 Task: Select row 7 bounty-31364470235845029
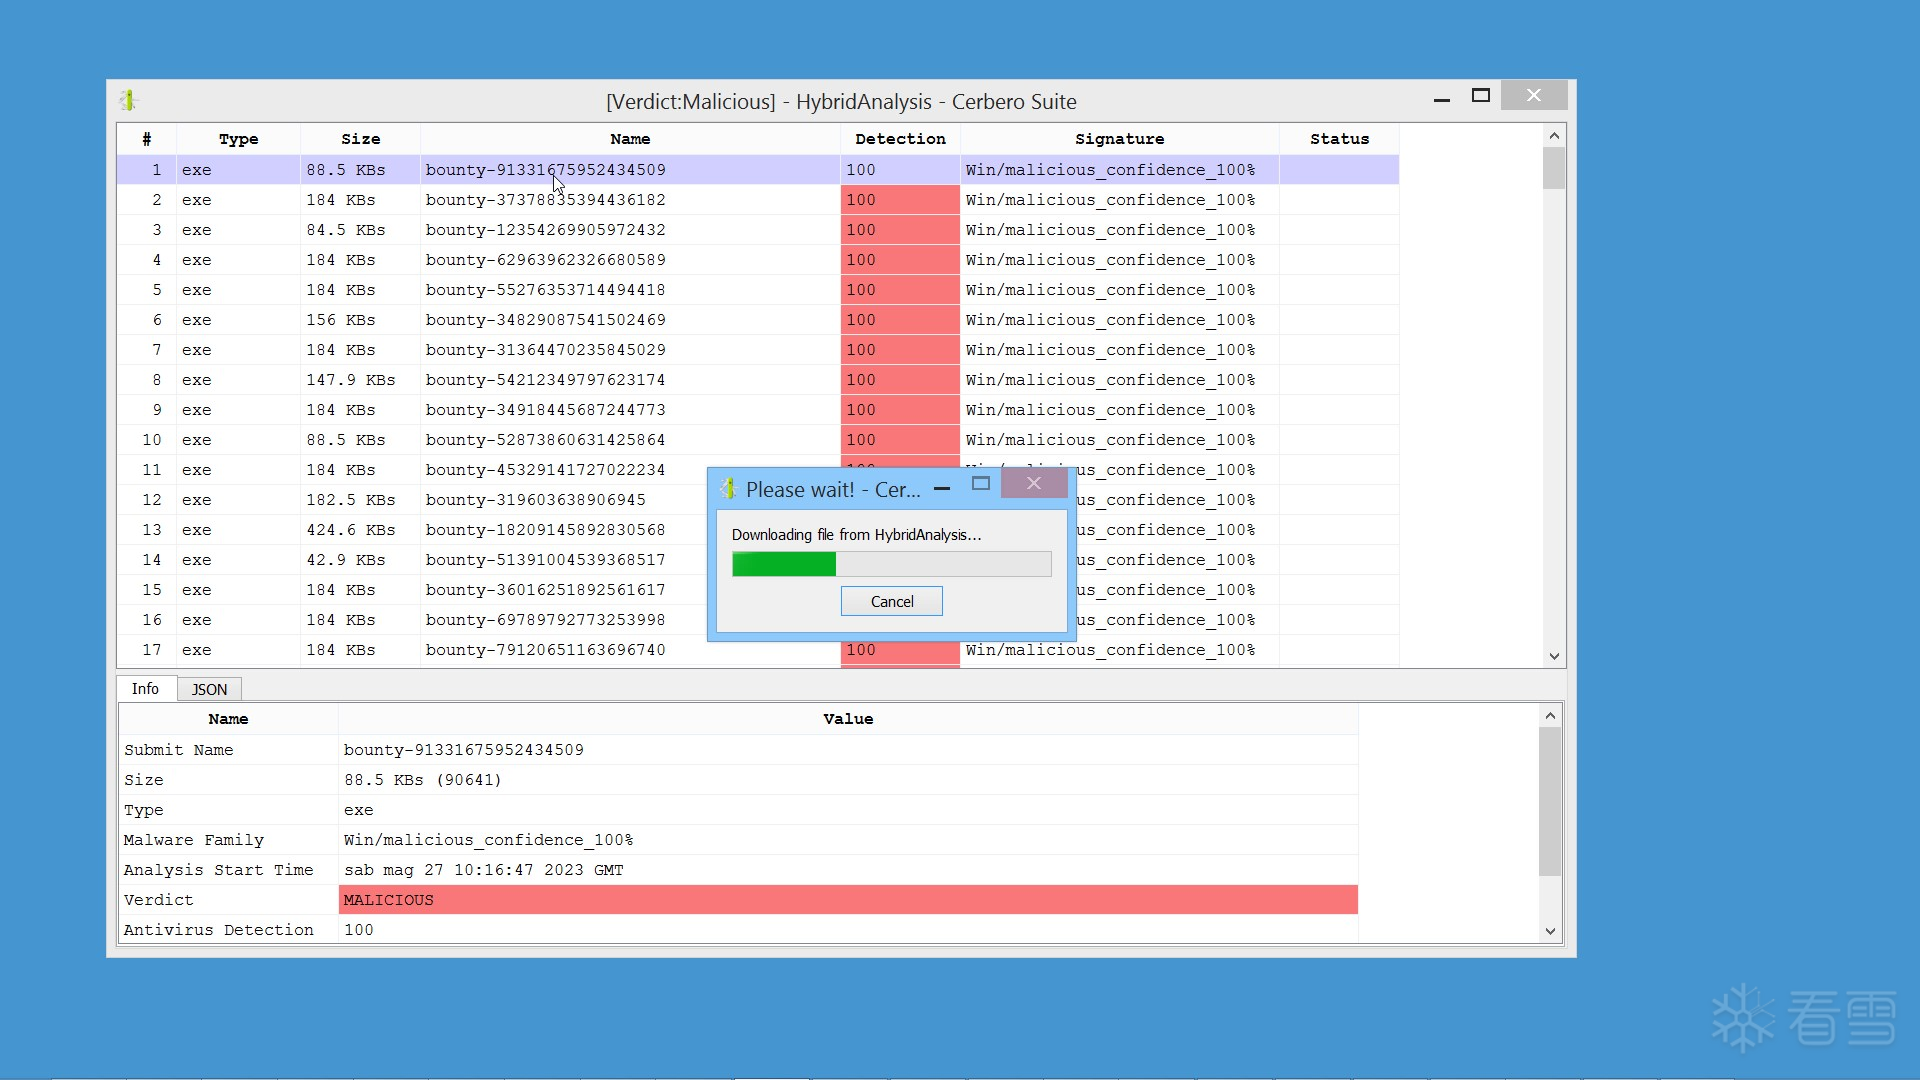545,350
